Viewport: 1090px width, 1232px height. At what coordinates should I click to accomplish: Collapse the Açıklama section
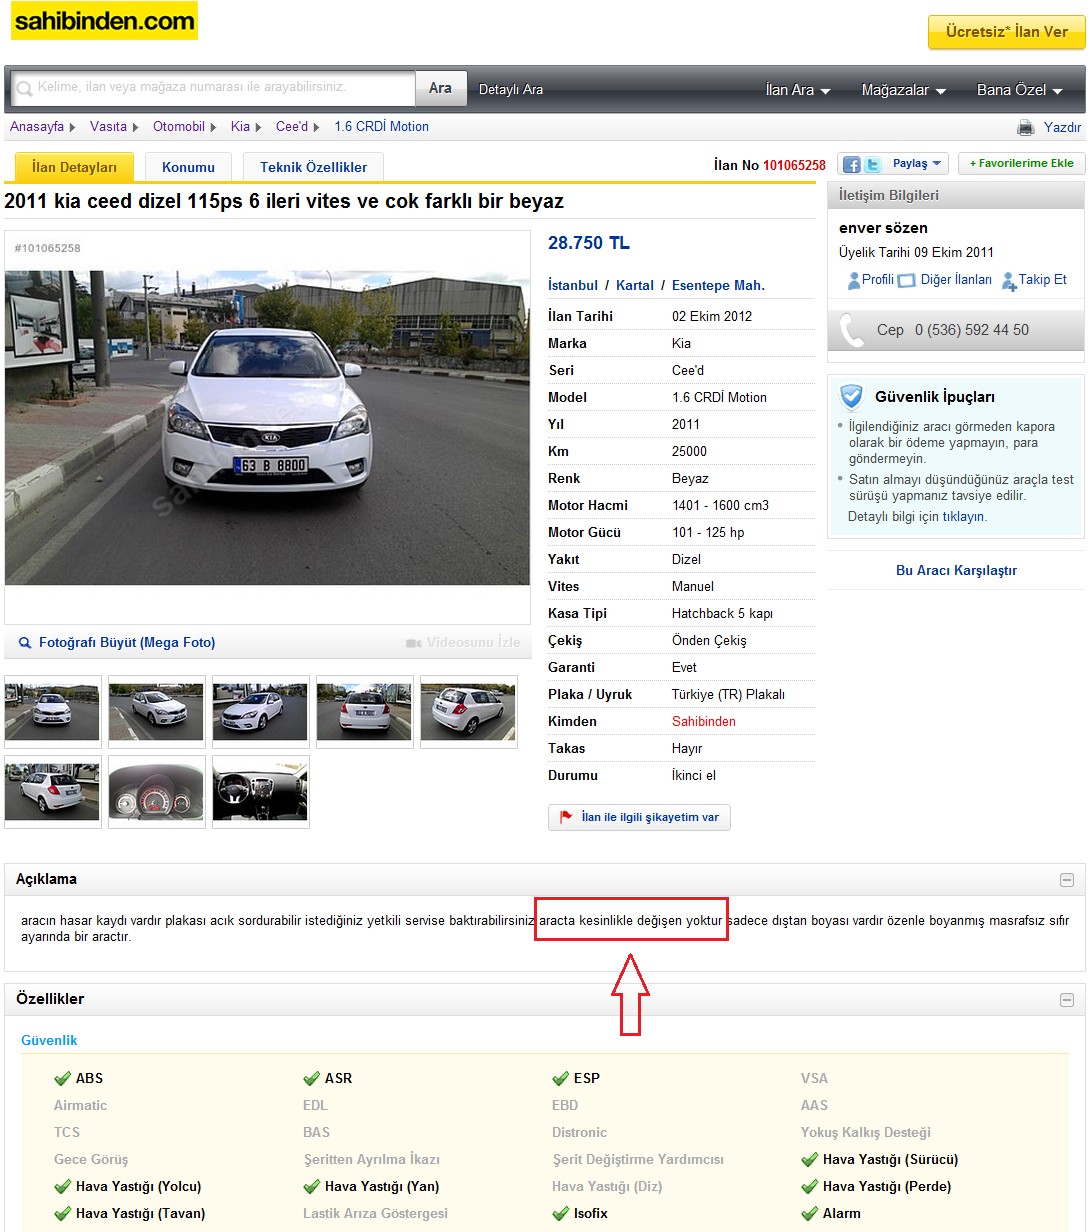pyautogui.click(x=1067, y=880)
